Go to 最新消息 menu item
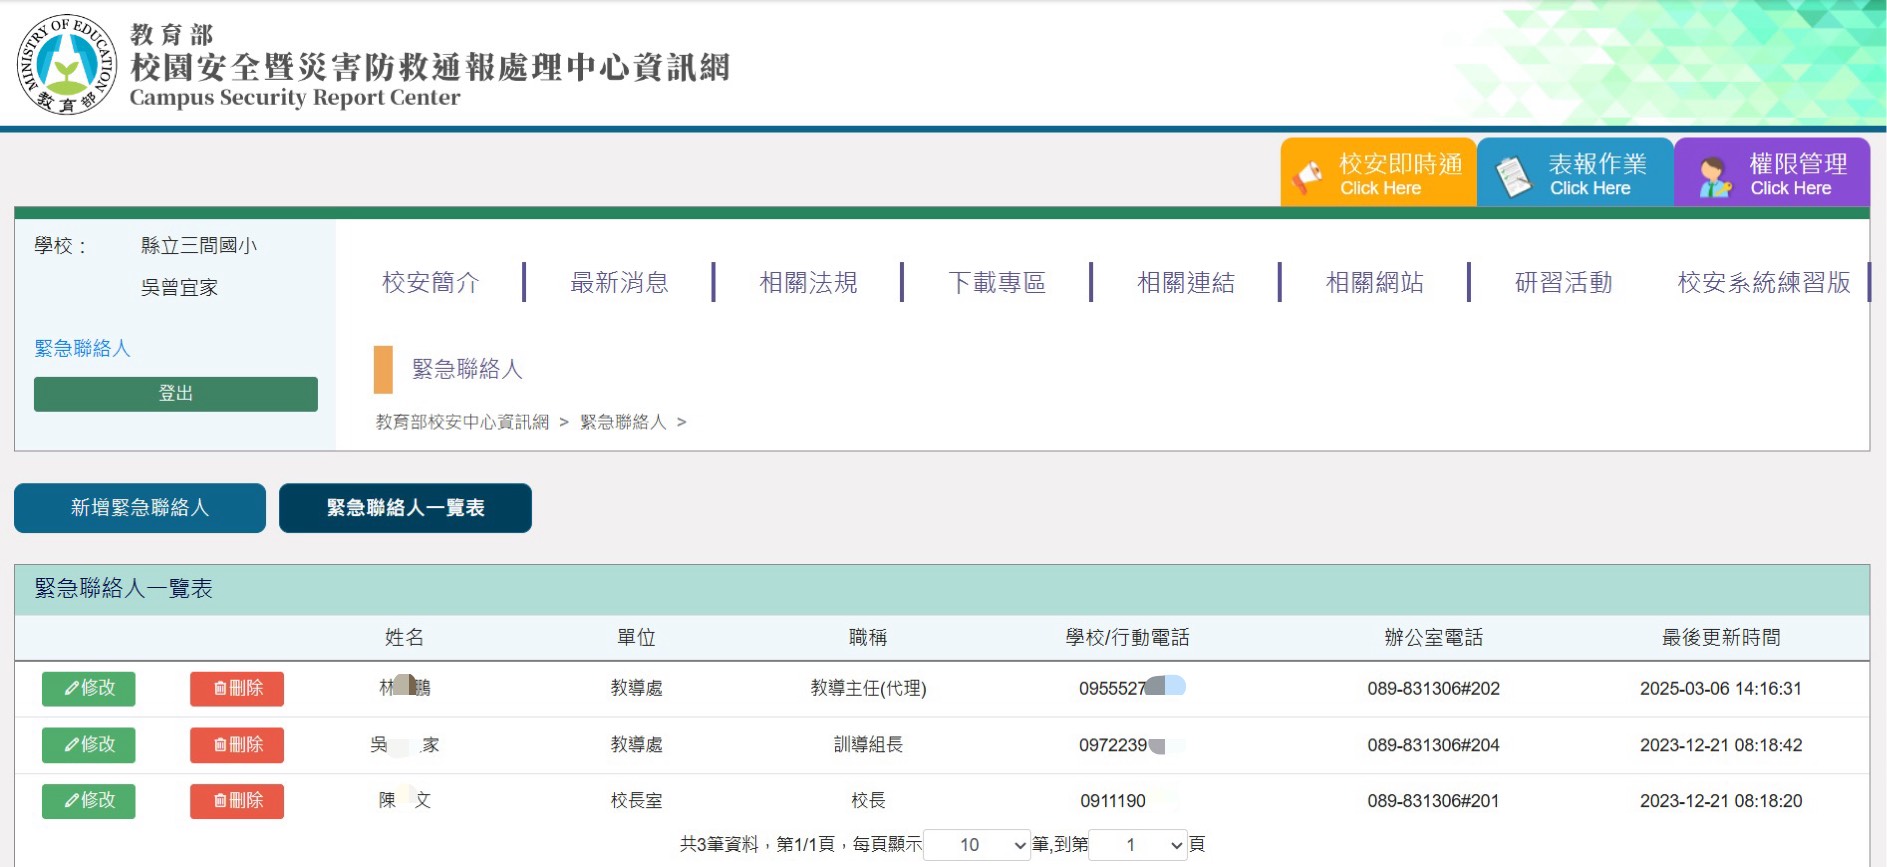The width and height of the screenshot is (1887, 867). point(619,283)
